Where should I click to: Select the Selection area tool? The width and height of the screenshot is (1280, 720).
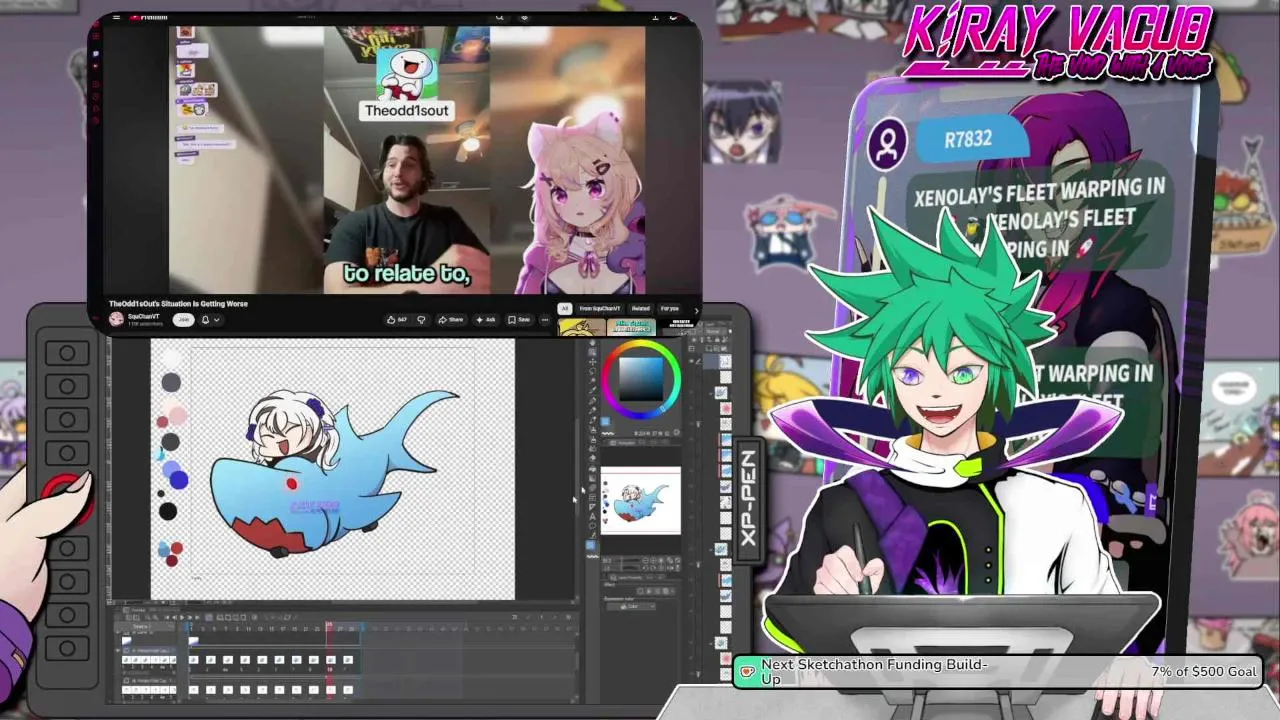pos(592,371)
